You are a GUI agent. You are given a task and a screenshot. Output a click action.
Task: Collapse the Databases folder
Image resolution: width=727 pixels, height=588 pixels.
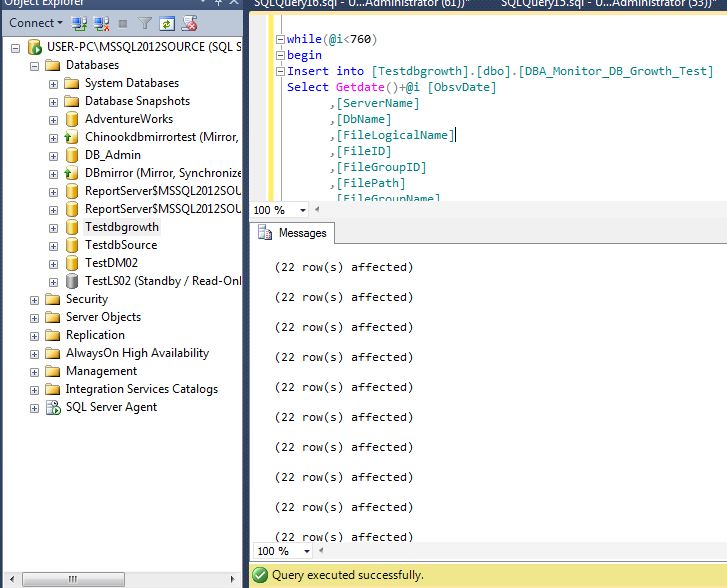coord(34,66)
